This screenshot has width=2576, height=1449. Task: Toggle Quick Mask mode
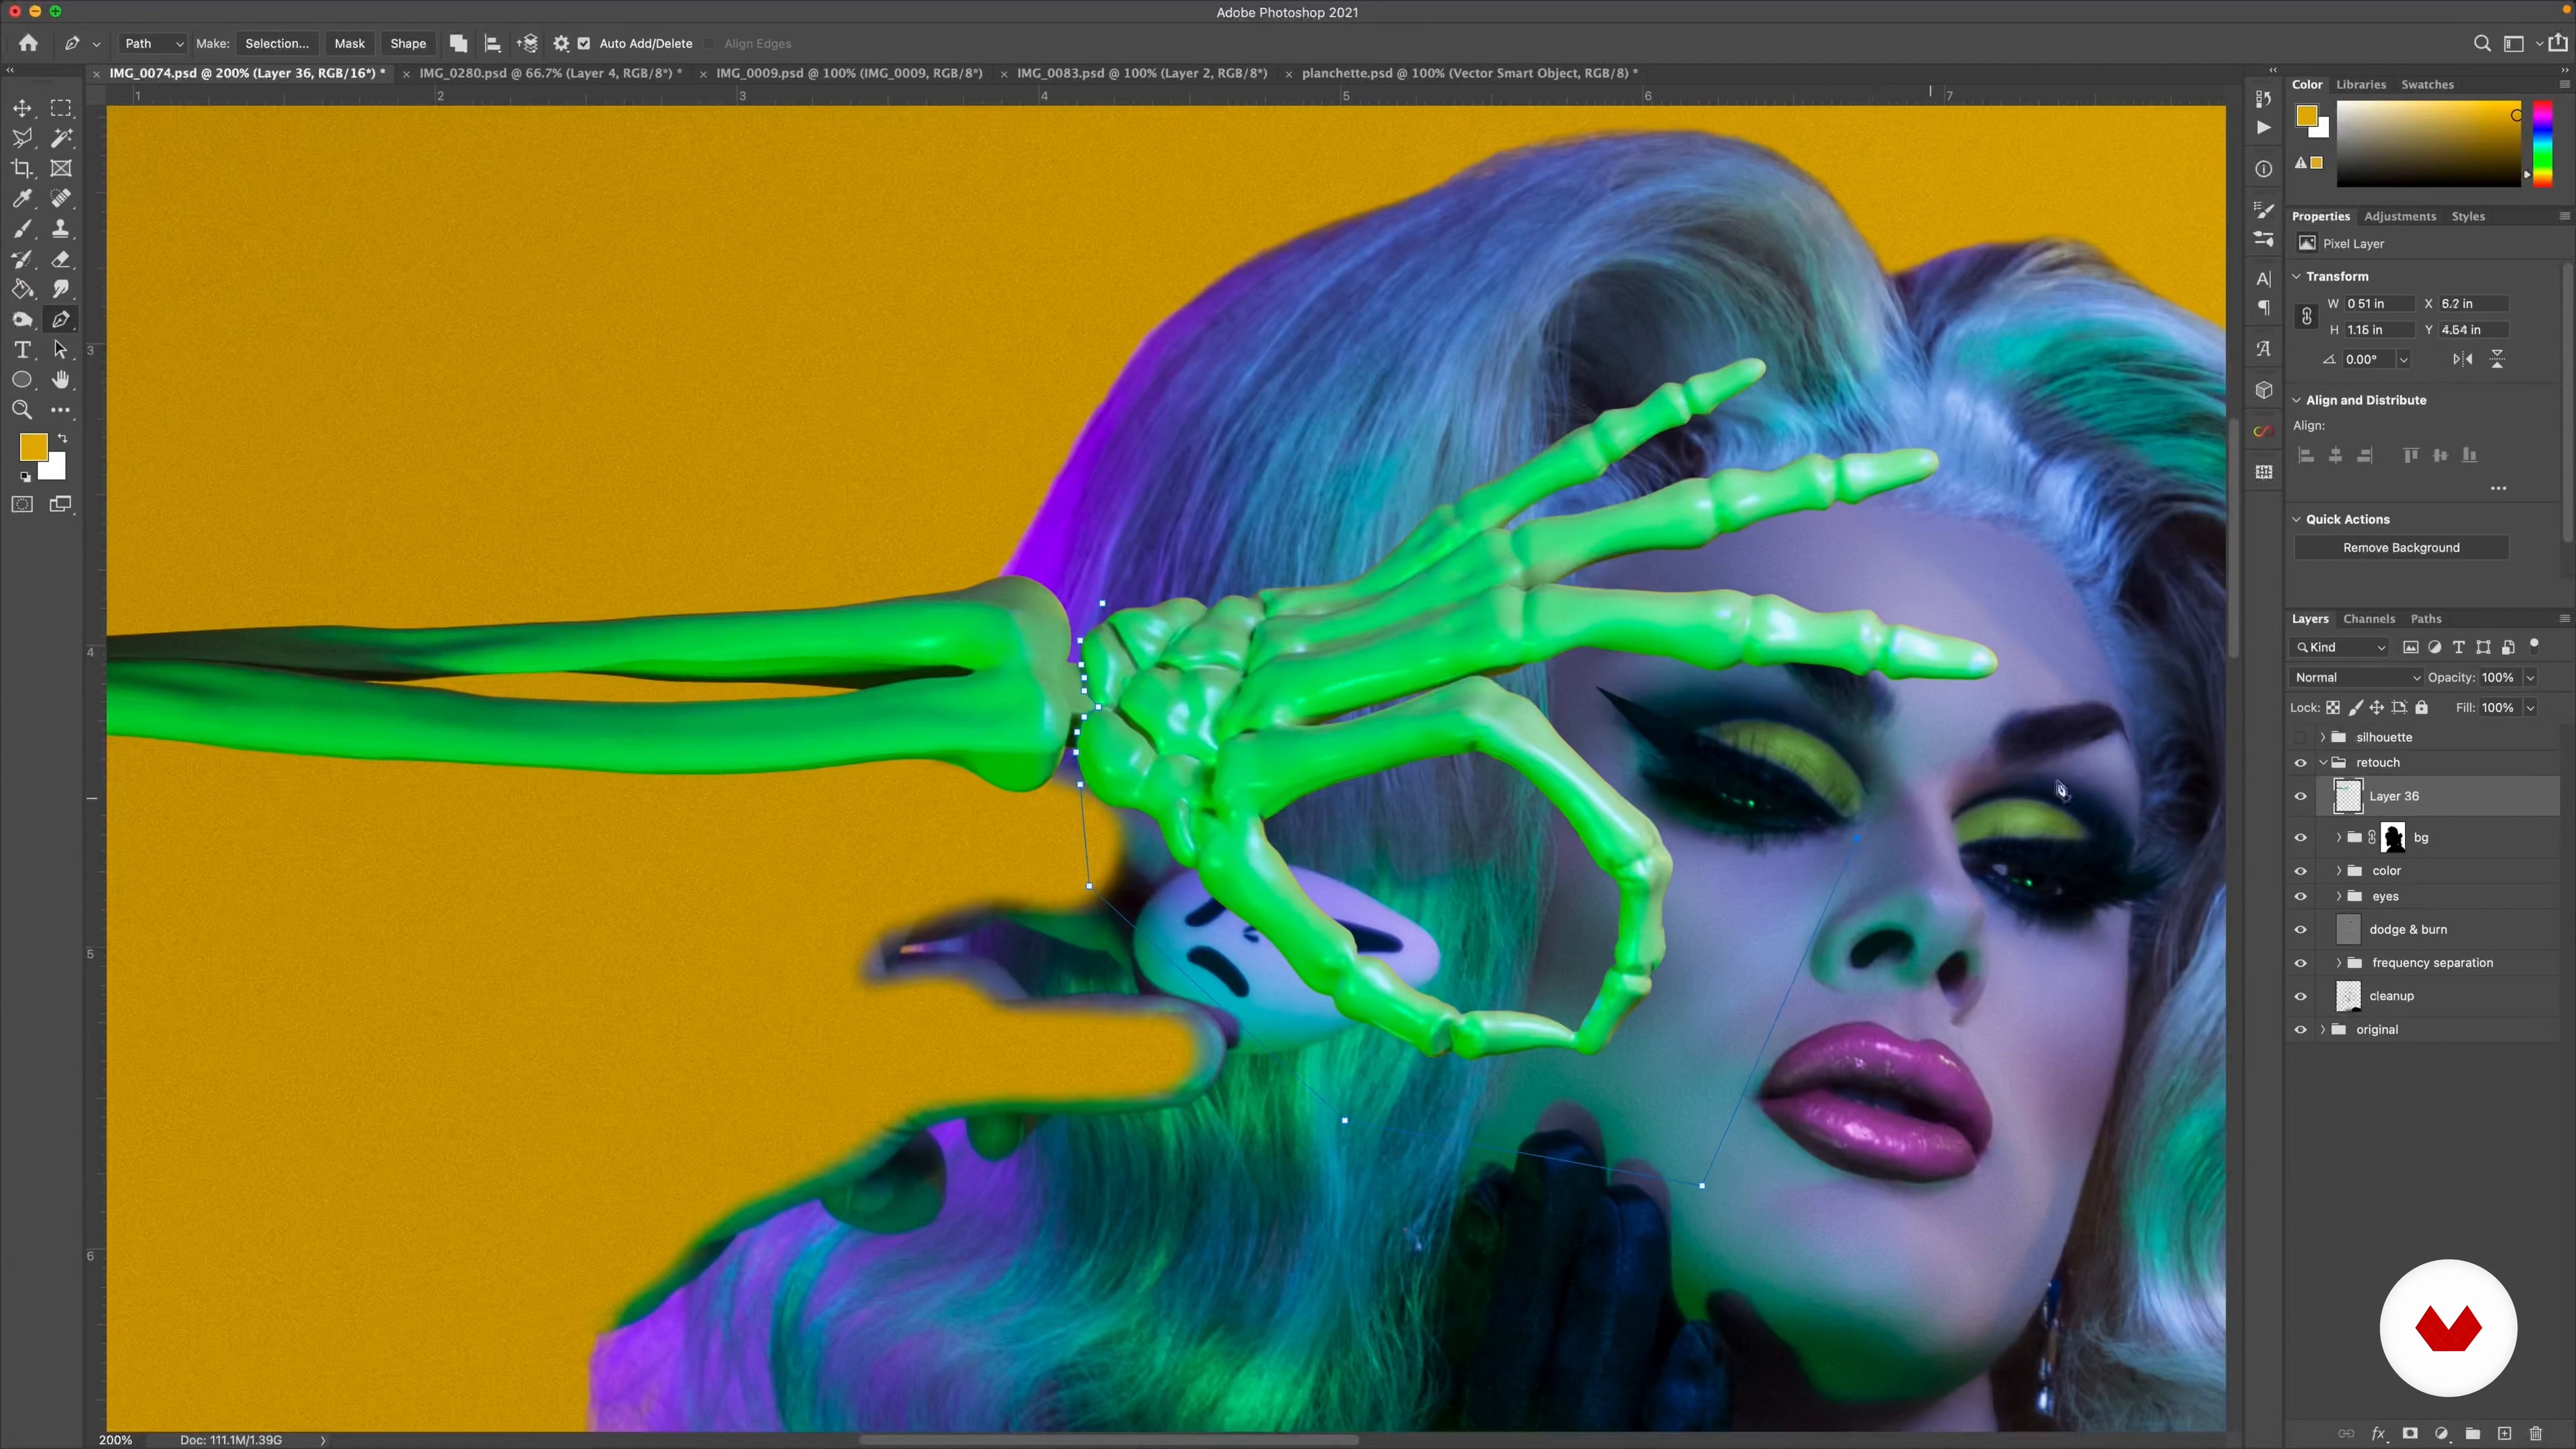(22, 504)
